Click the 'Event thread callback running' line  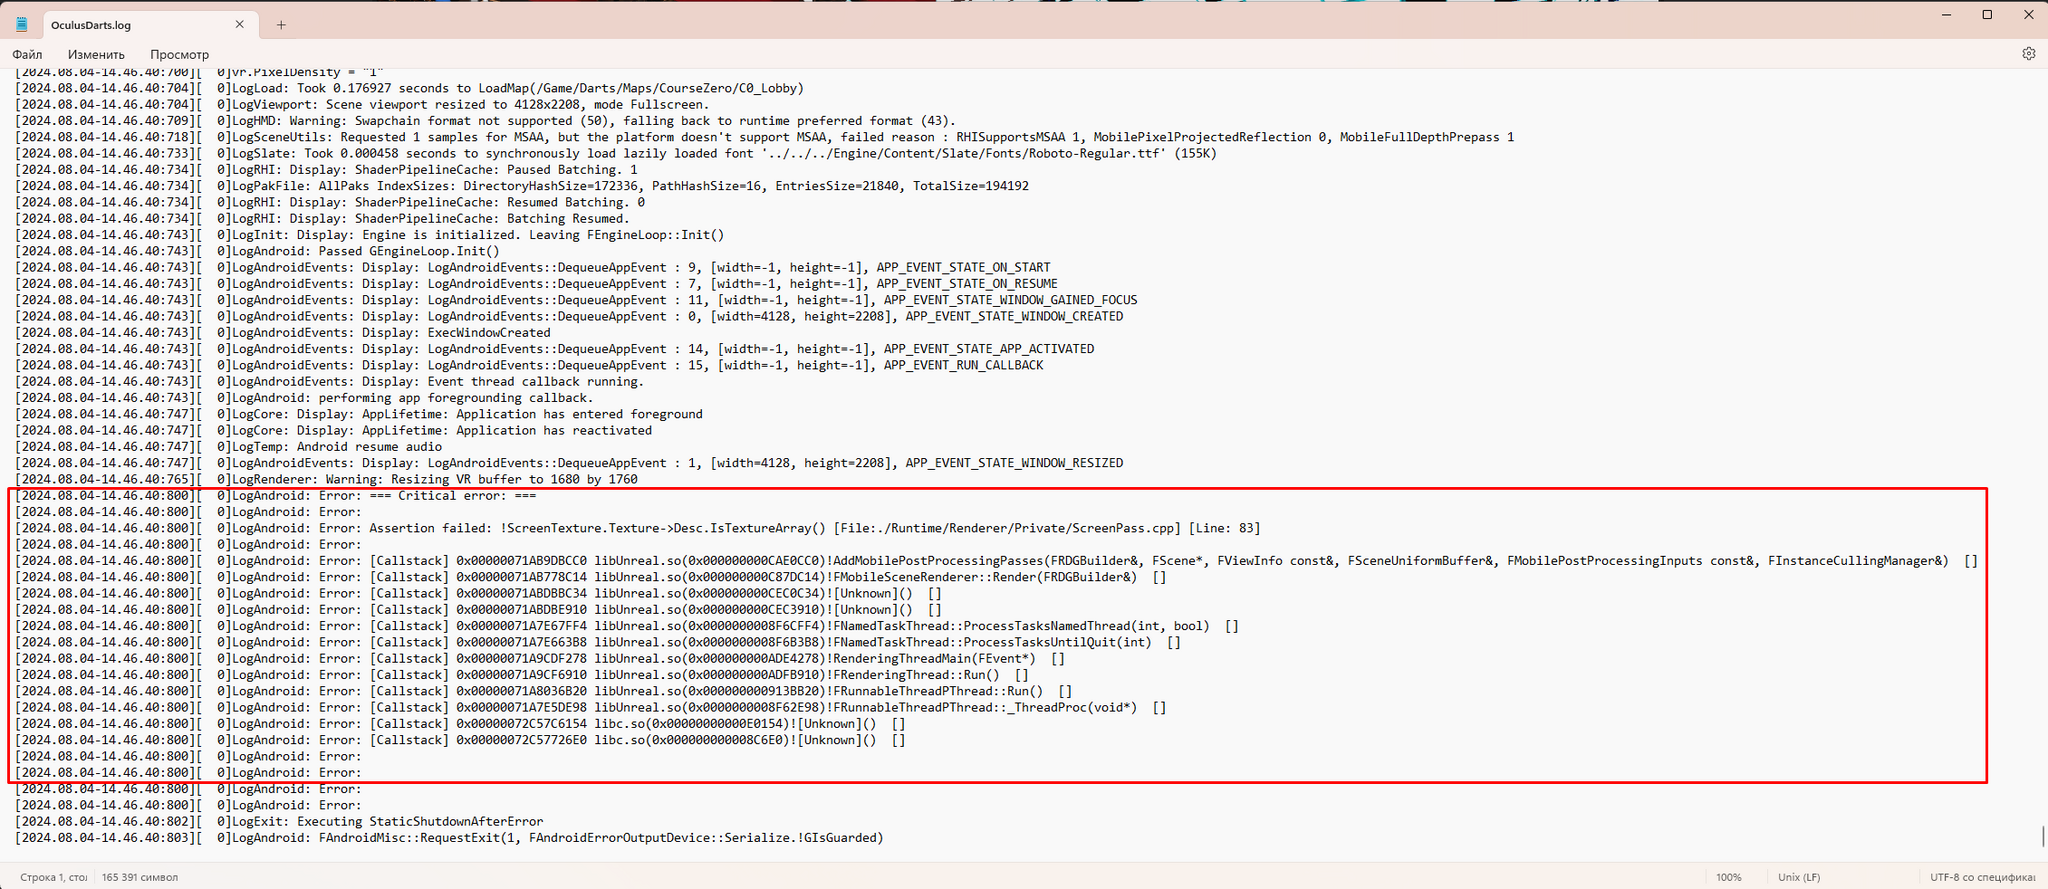click(330, 381)
